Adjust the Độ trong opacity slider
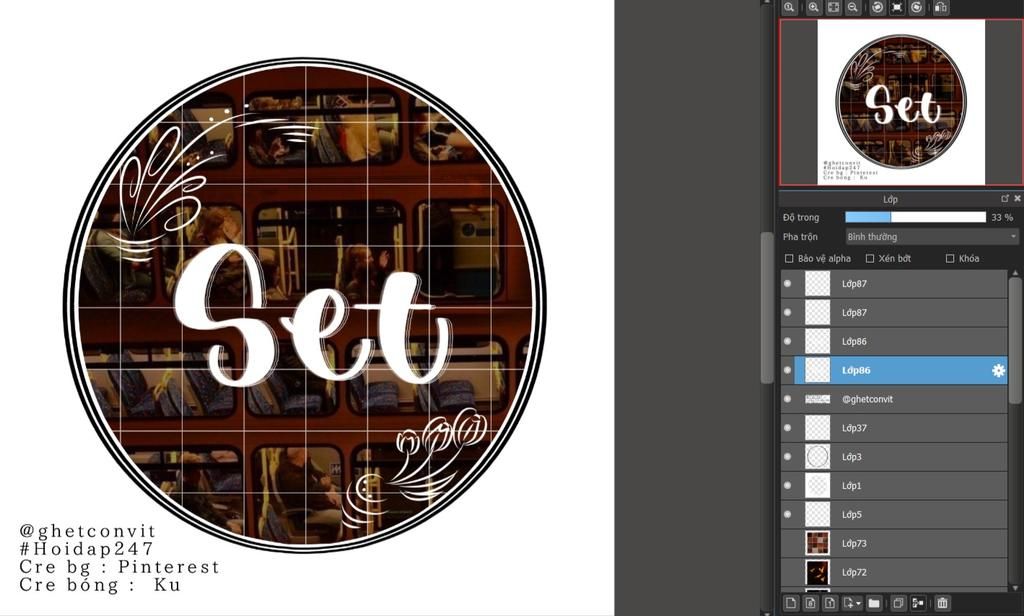 click(x=916, y=217)
